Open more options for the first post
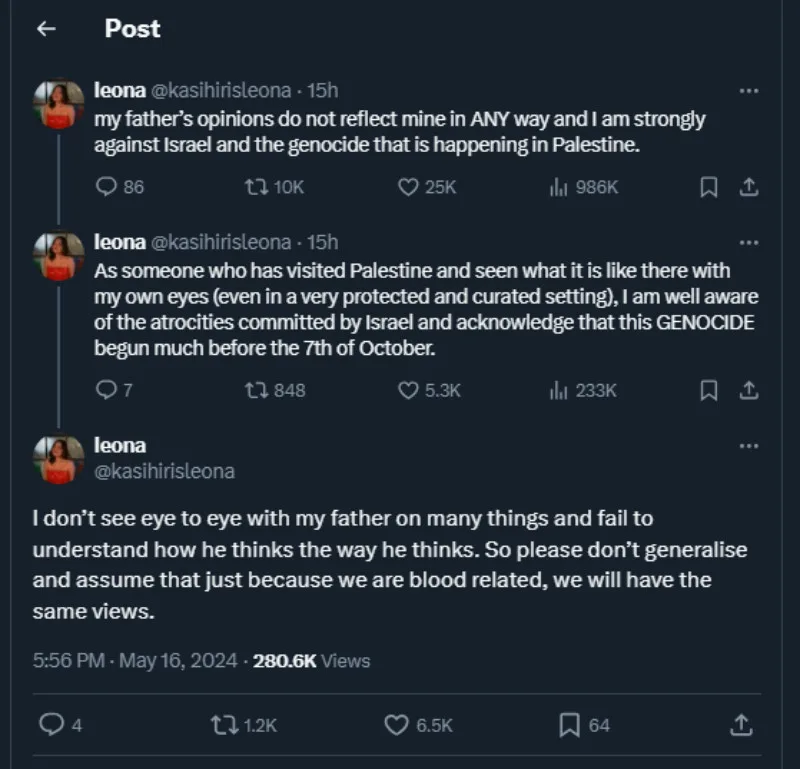Screen dimensions: 800x769 coord(748,91)
